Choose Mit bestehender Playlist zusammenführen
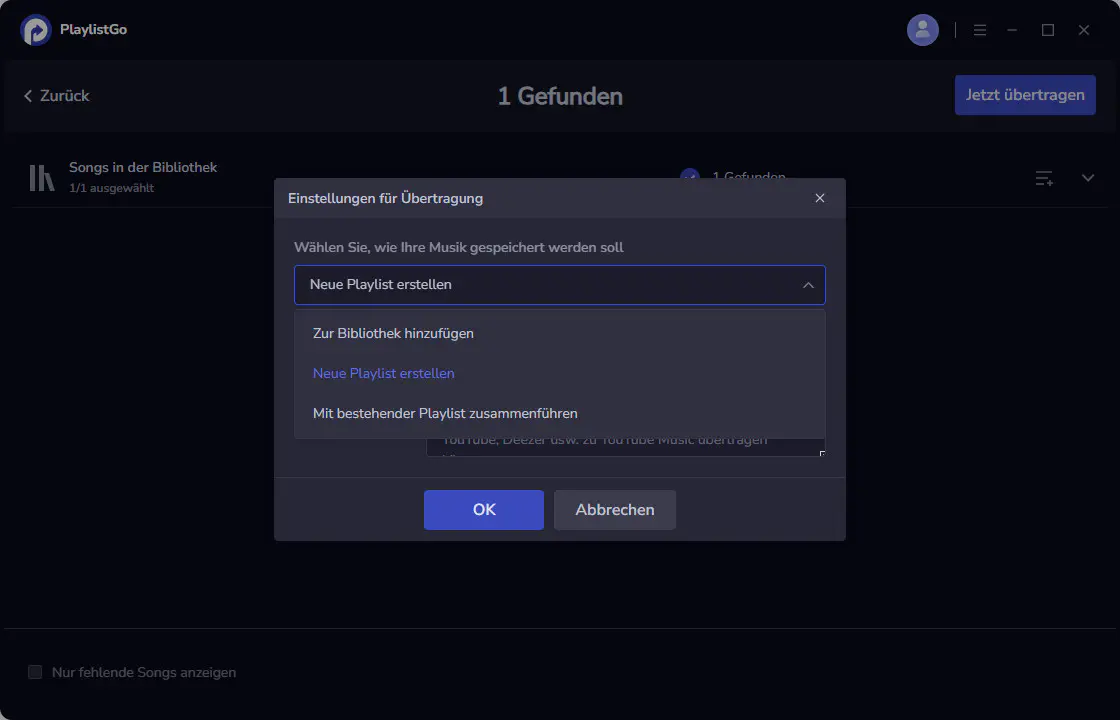 point(445,413)
